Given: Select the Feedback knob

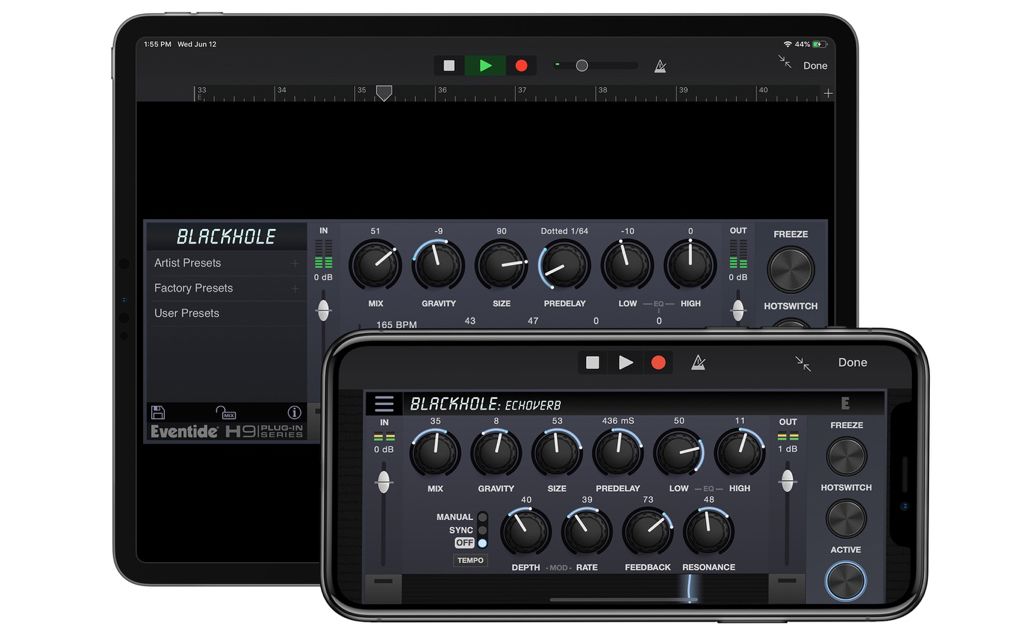Looking at the screenshot, I should 647,532.
